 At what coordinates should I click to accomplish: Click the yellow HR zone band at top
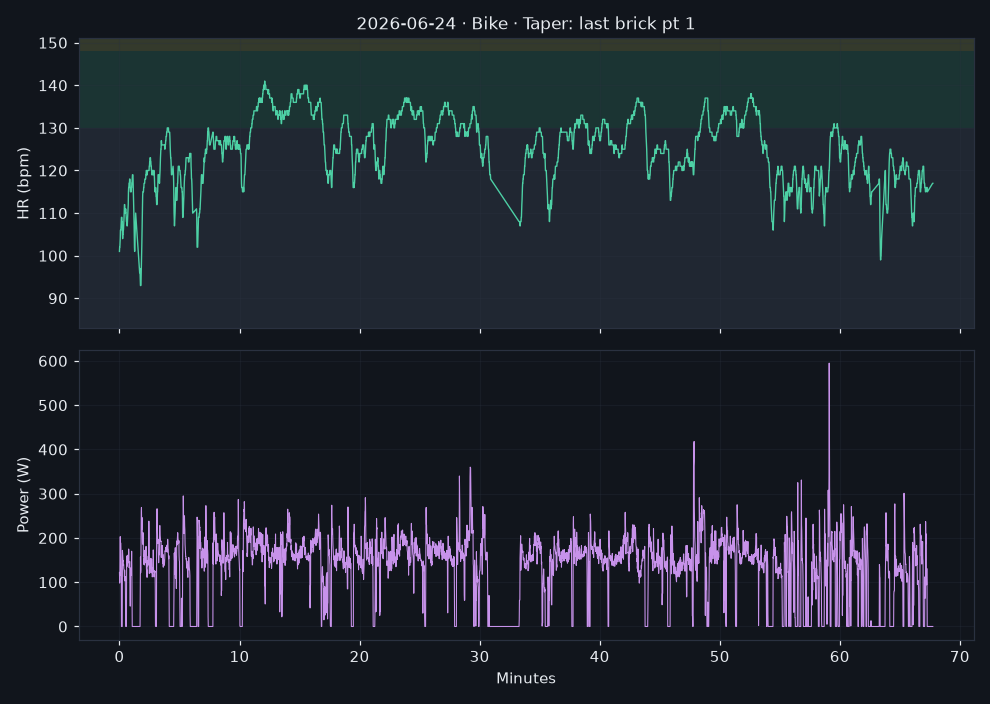(x=527, y=44)
